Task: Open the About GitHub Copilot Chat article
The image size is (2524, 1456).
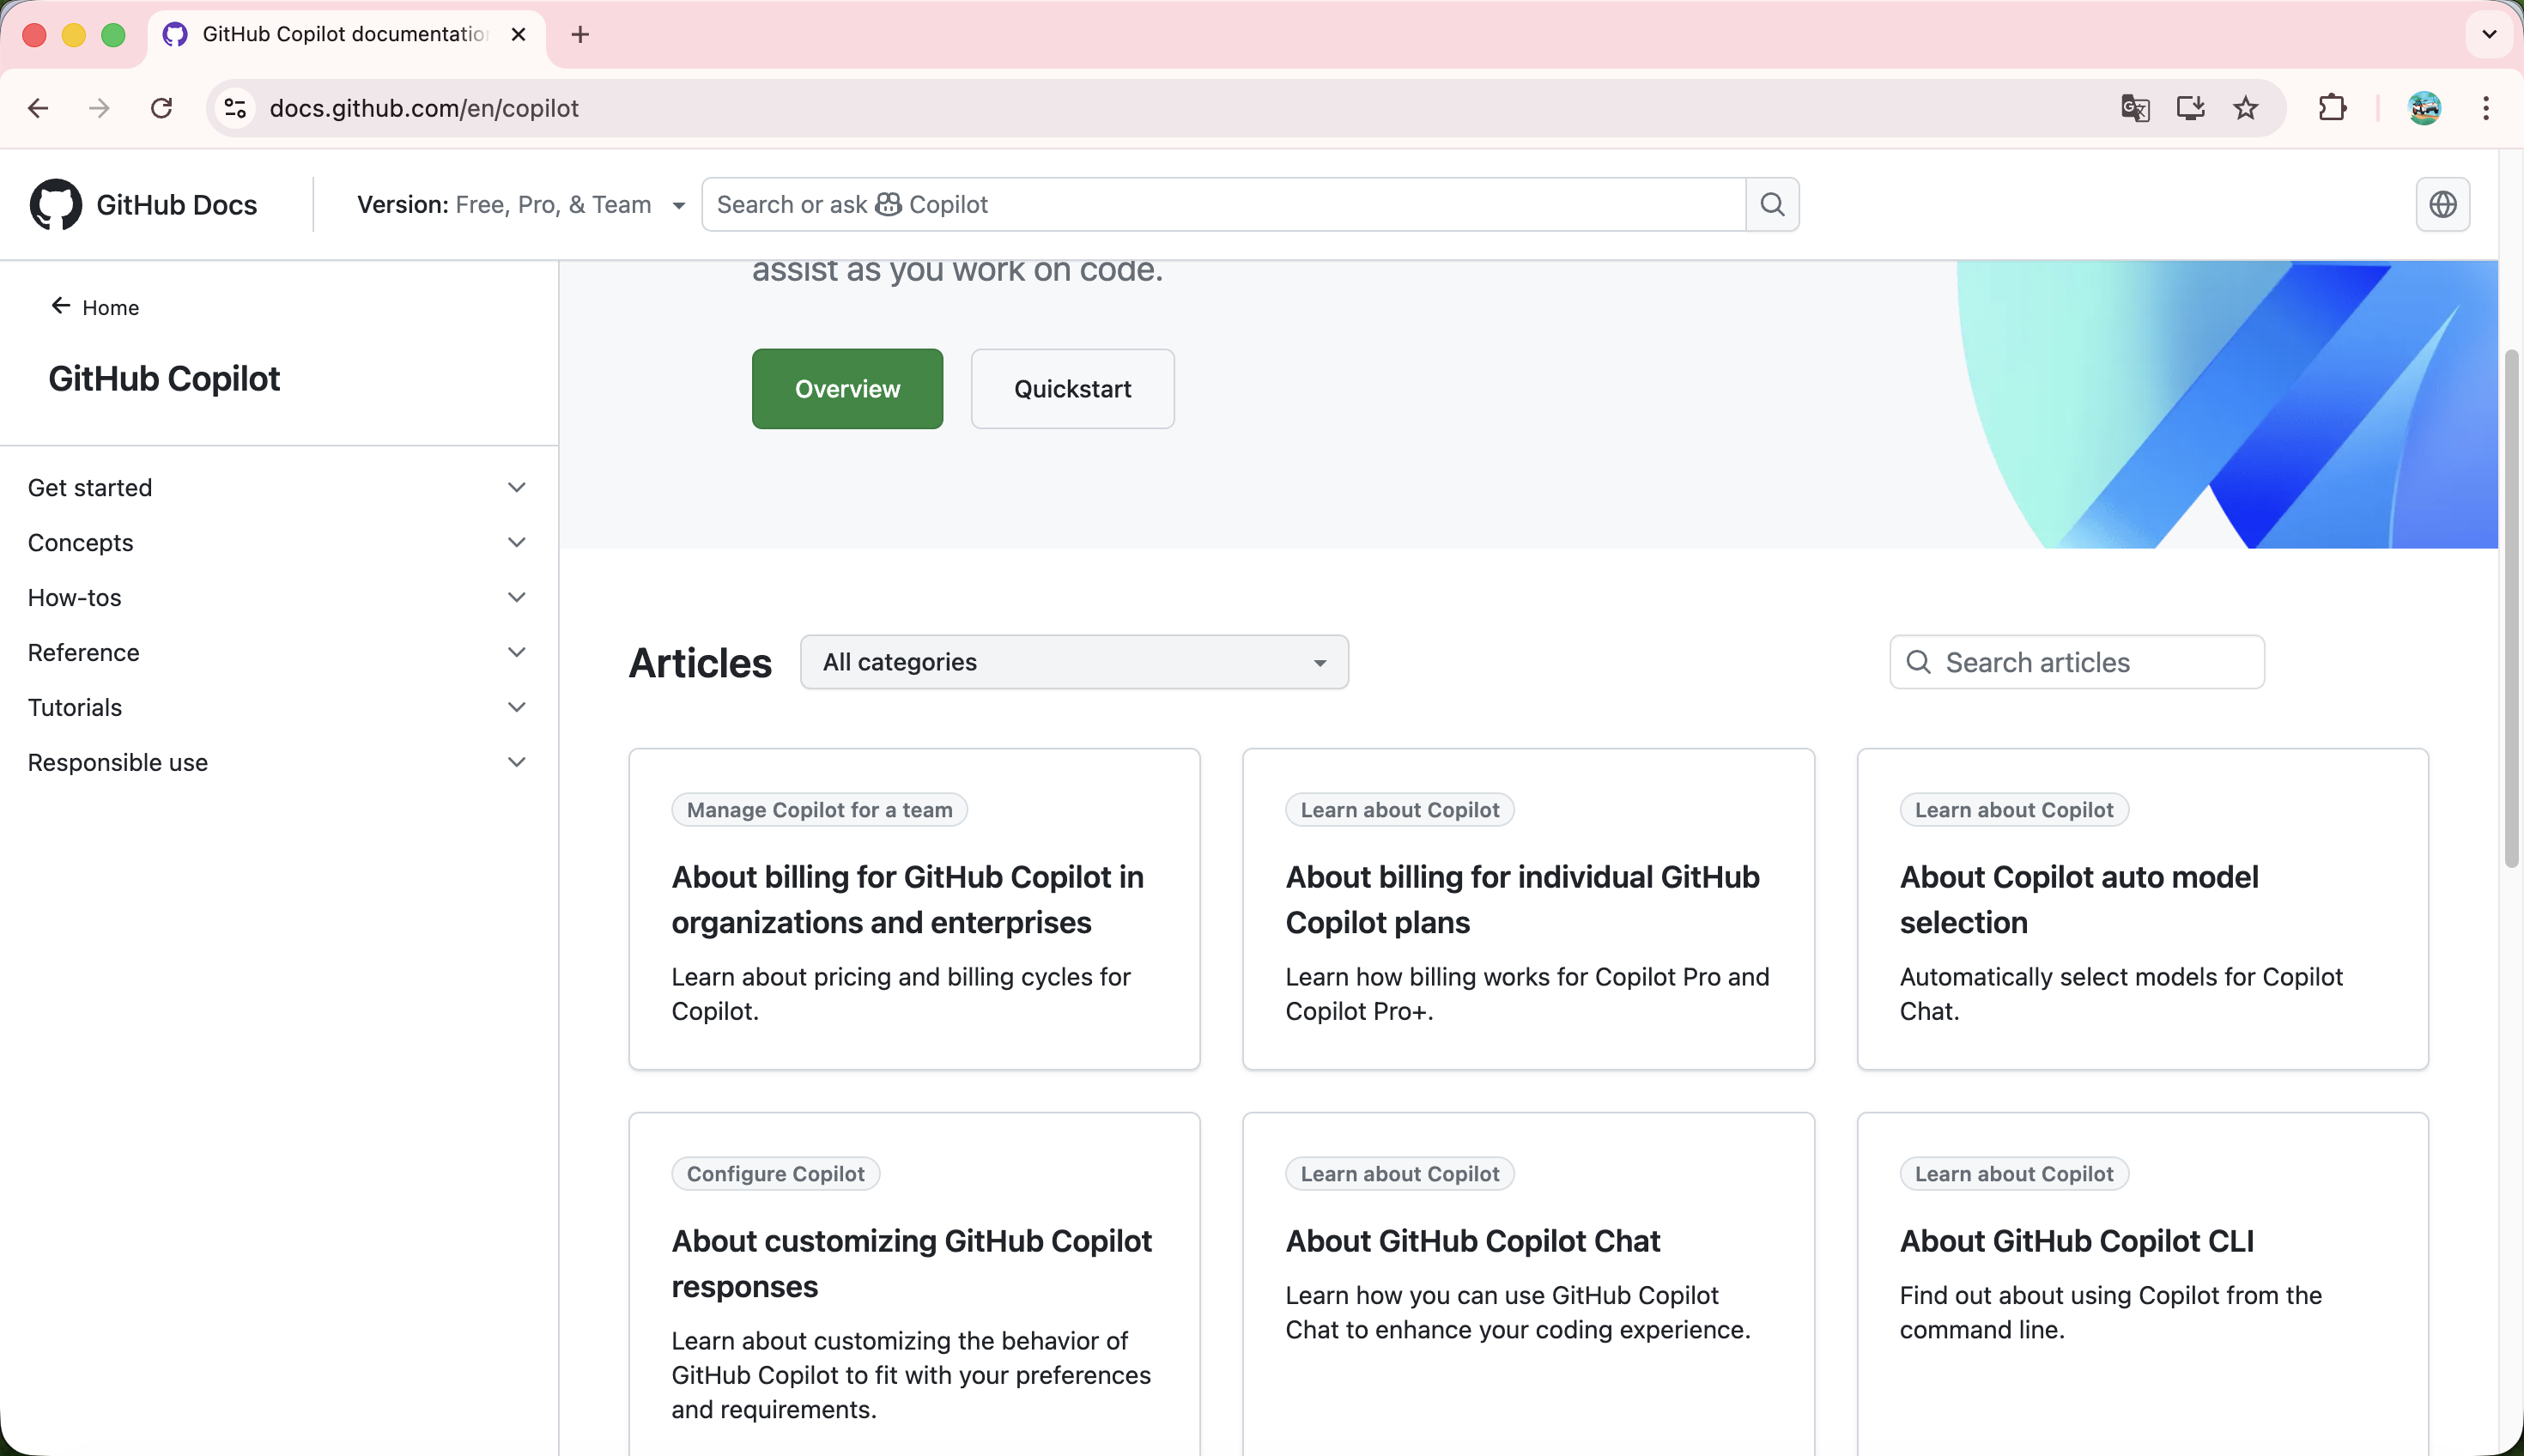Action: click(x=1472, y=1241)
